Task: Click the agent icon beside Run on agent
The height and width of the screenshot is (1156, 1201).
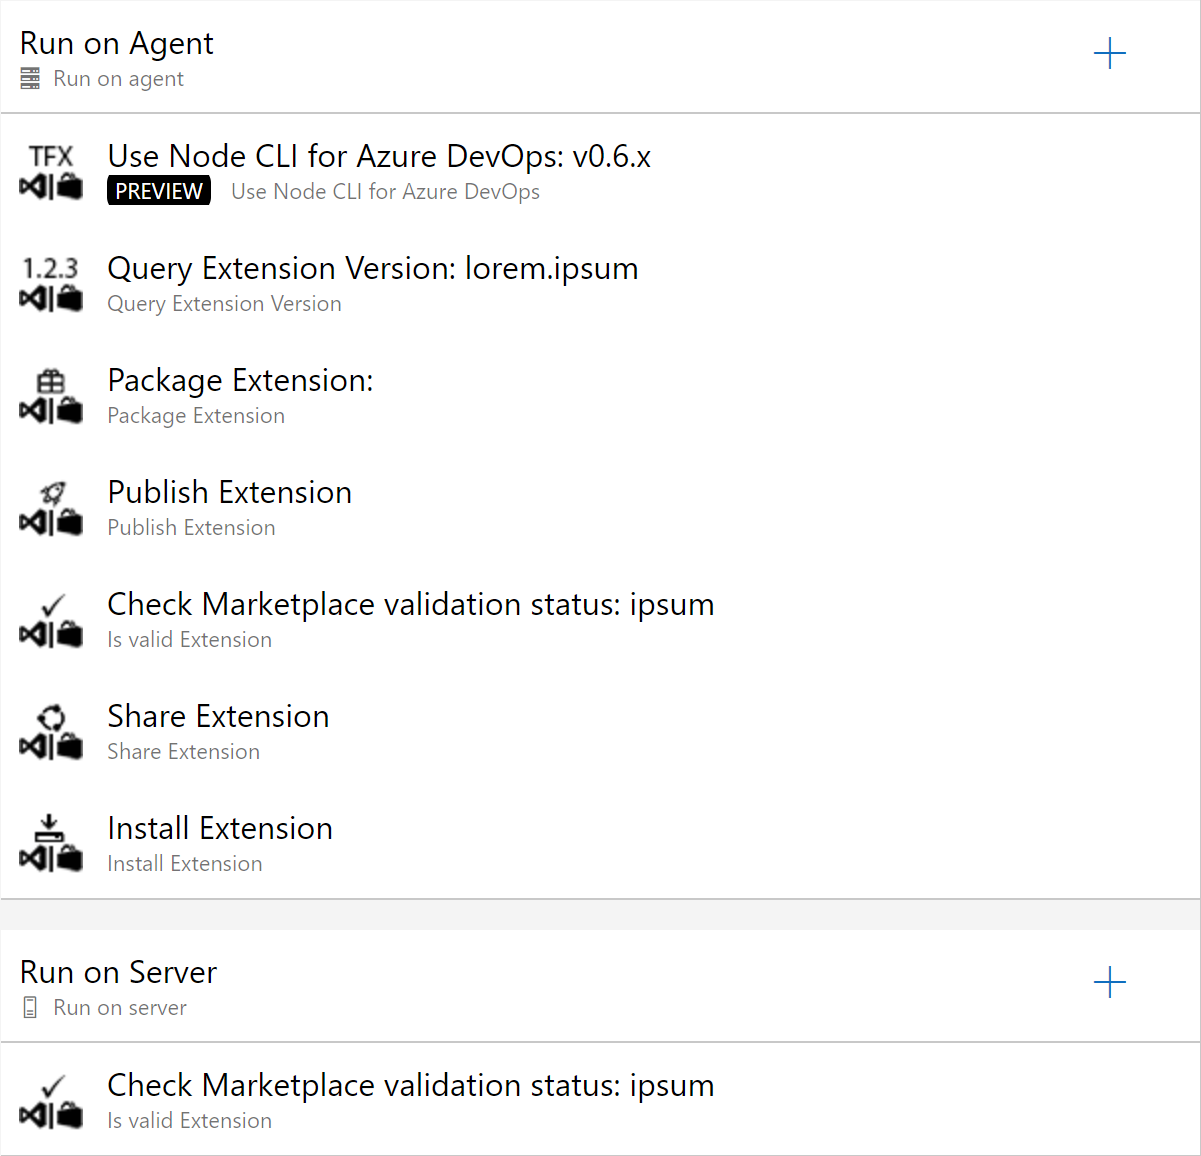Action: click(30, 78)
